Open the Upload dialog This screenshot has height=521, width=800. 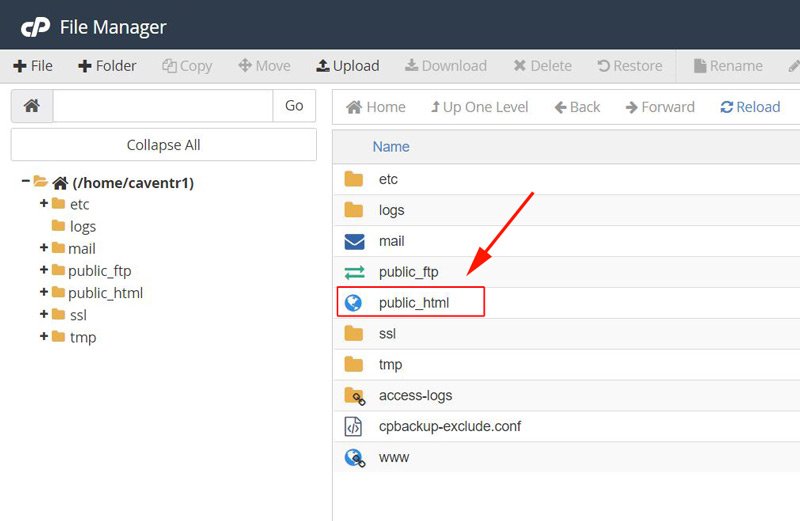(348, 66)
